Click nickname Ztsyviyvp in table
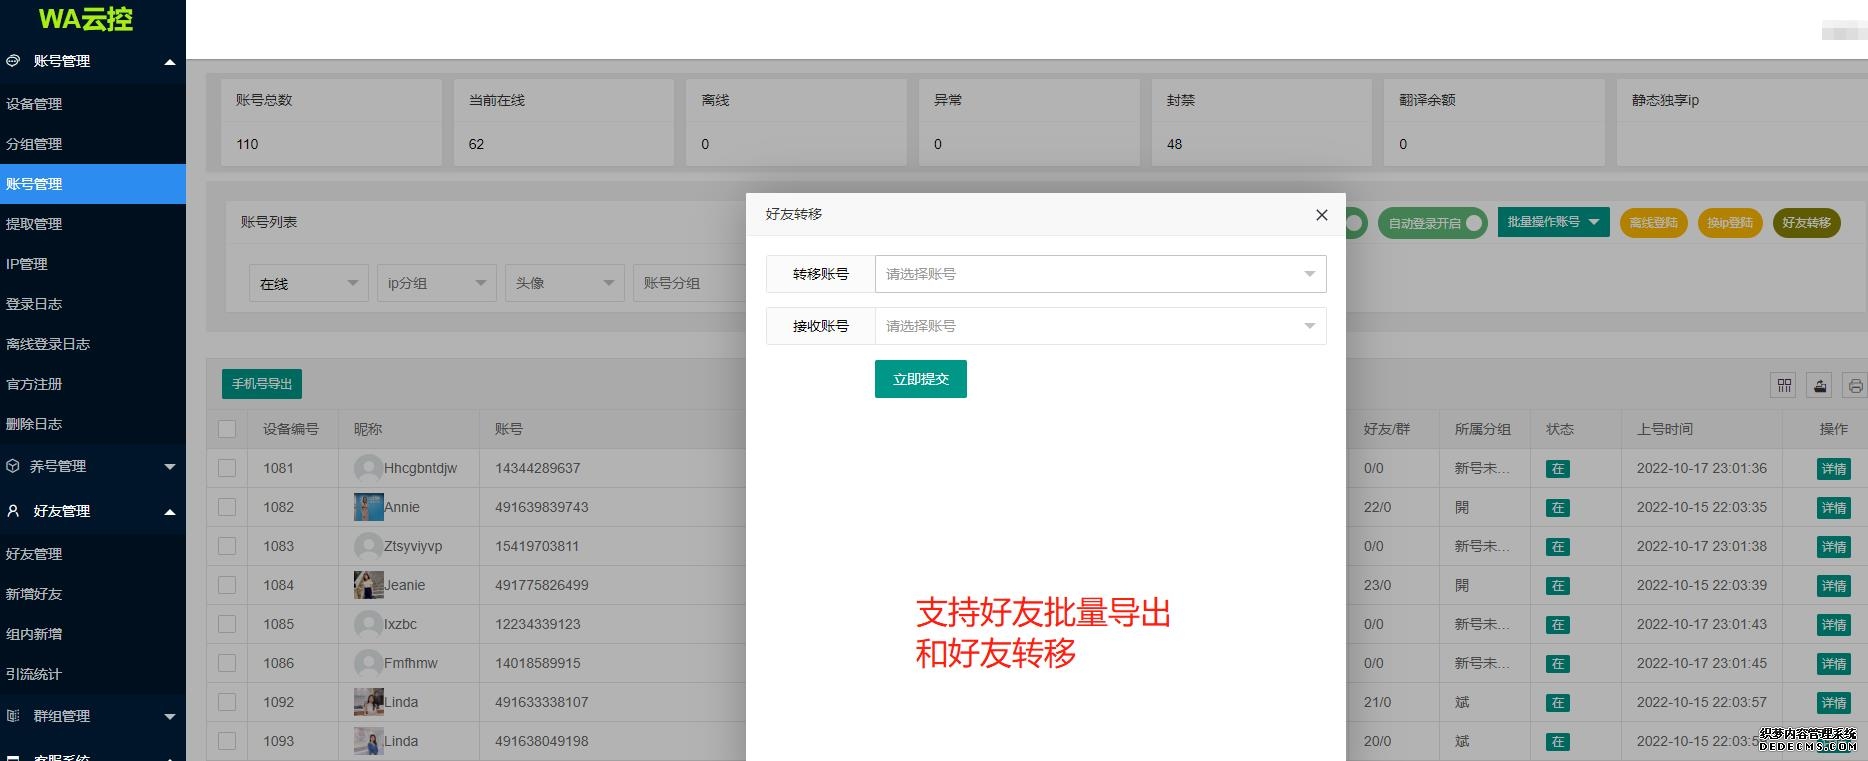 click(x=413, y=546)
